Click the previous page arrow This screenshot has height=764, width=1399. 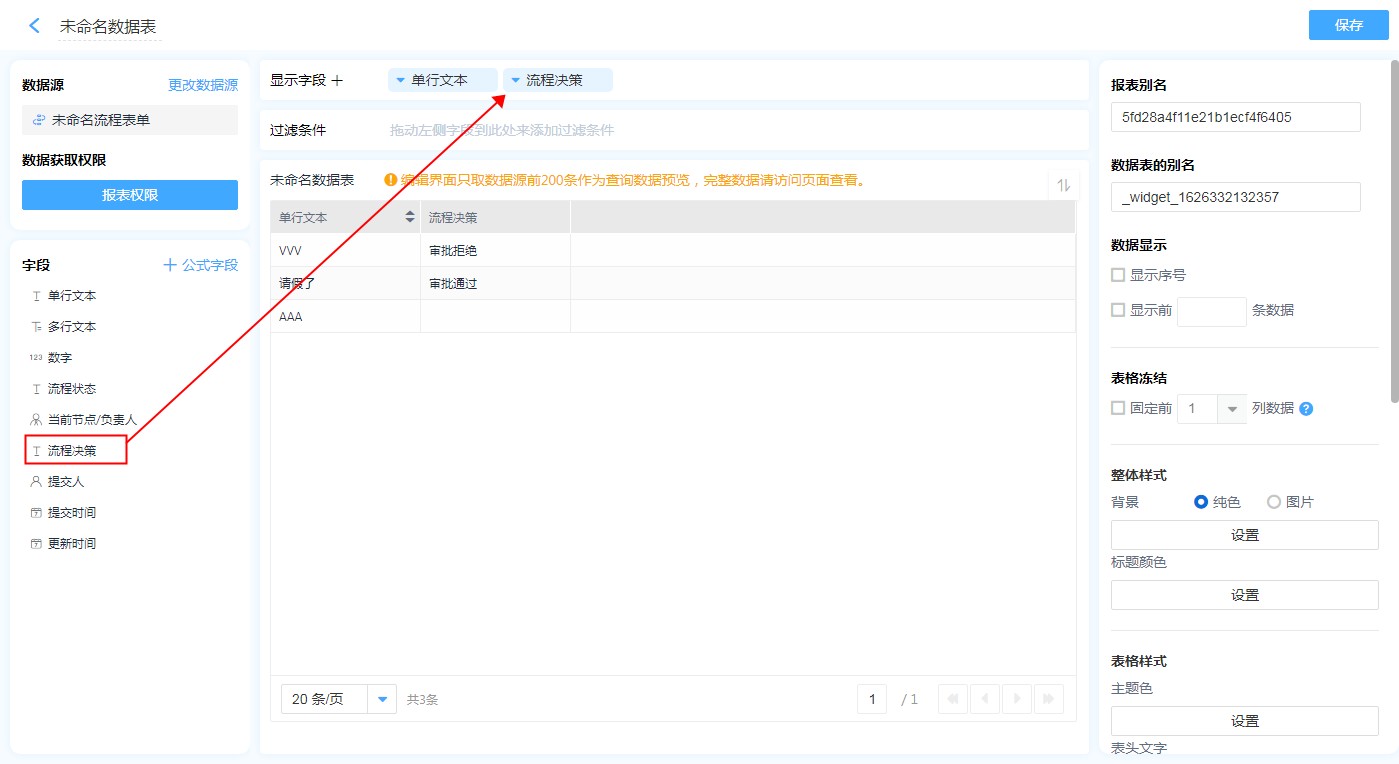tap(985, 699)
